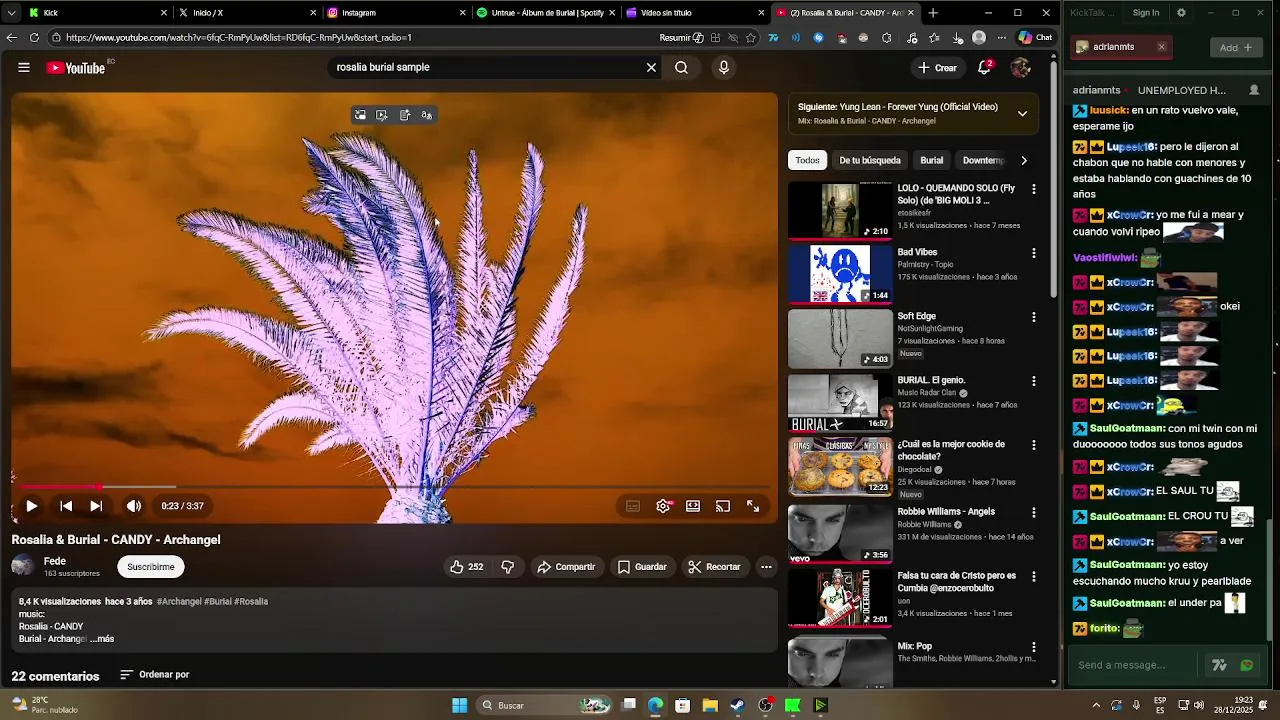Save video with Guardar

[642, 567]
